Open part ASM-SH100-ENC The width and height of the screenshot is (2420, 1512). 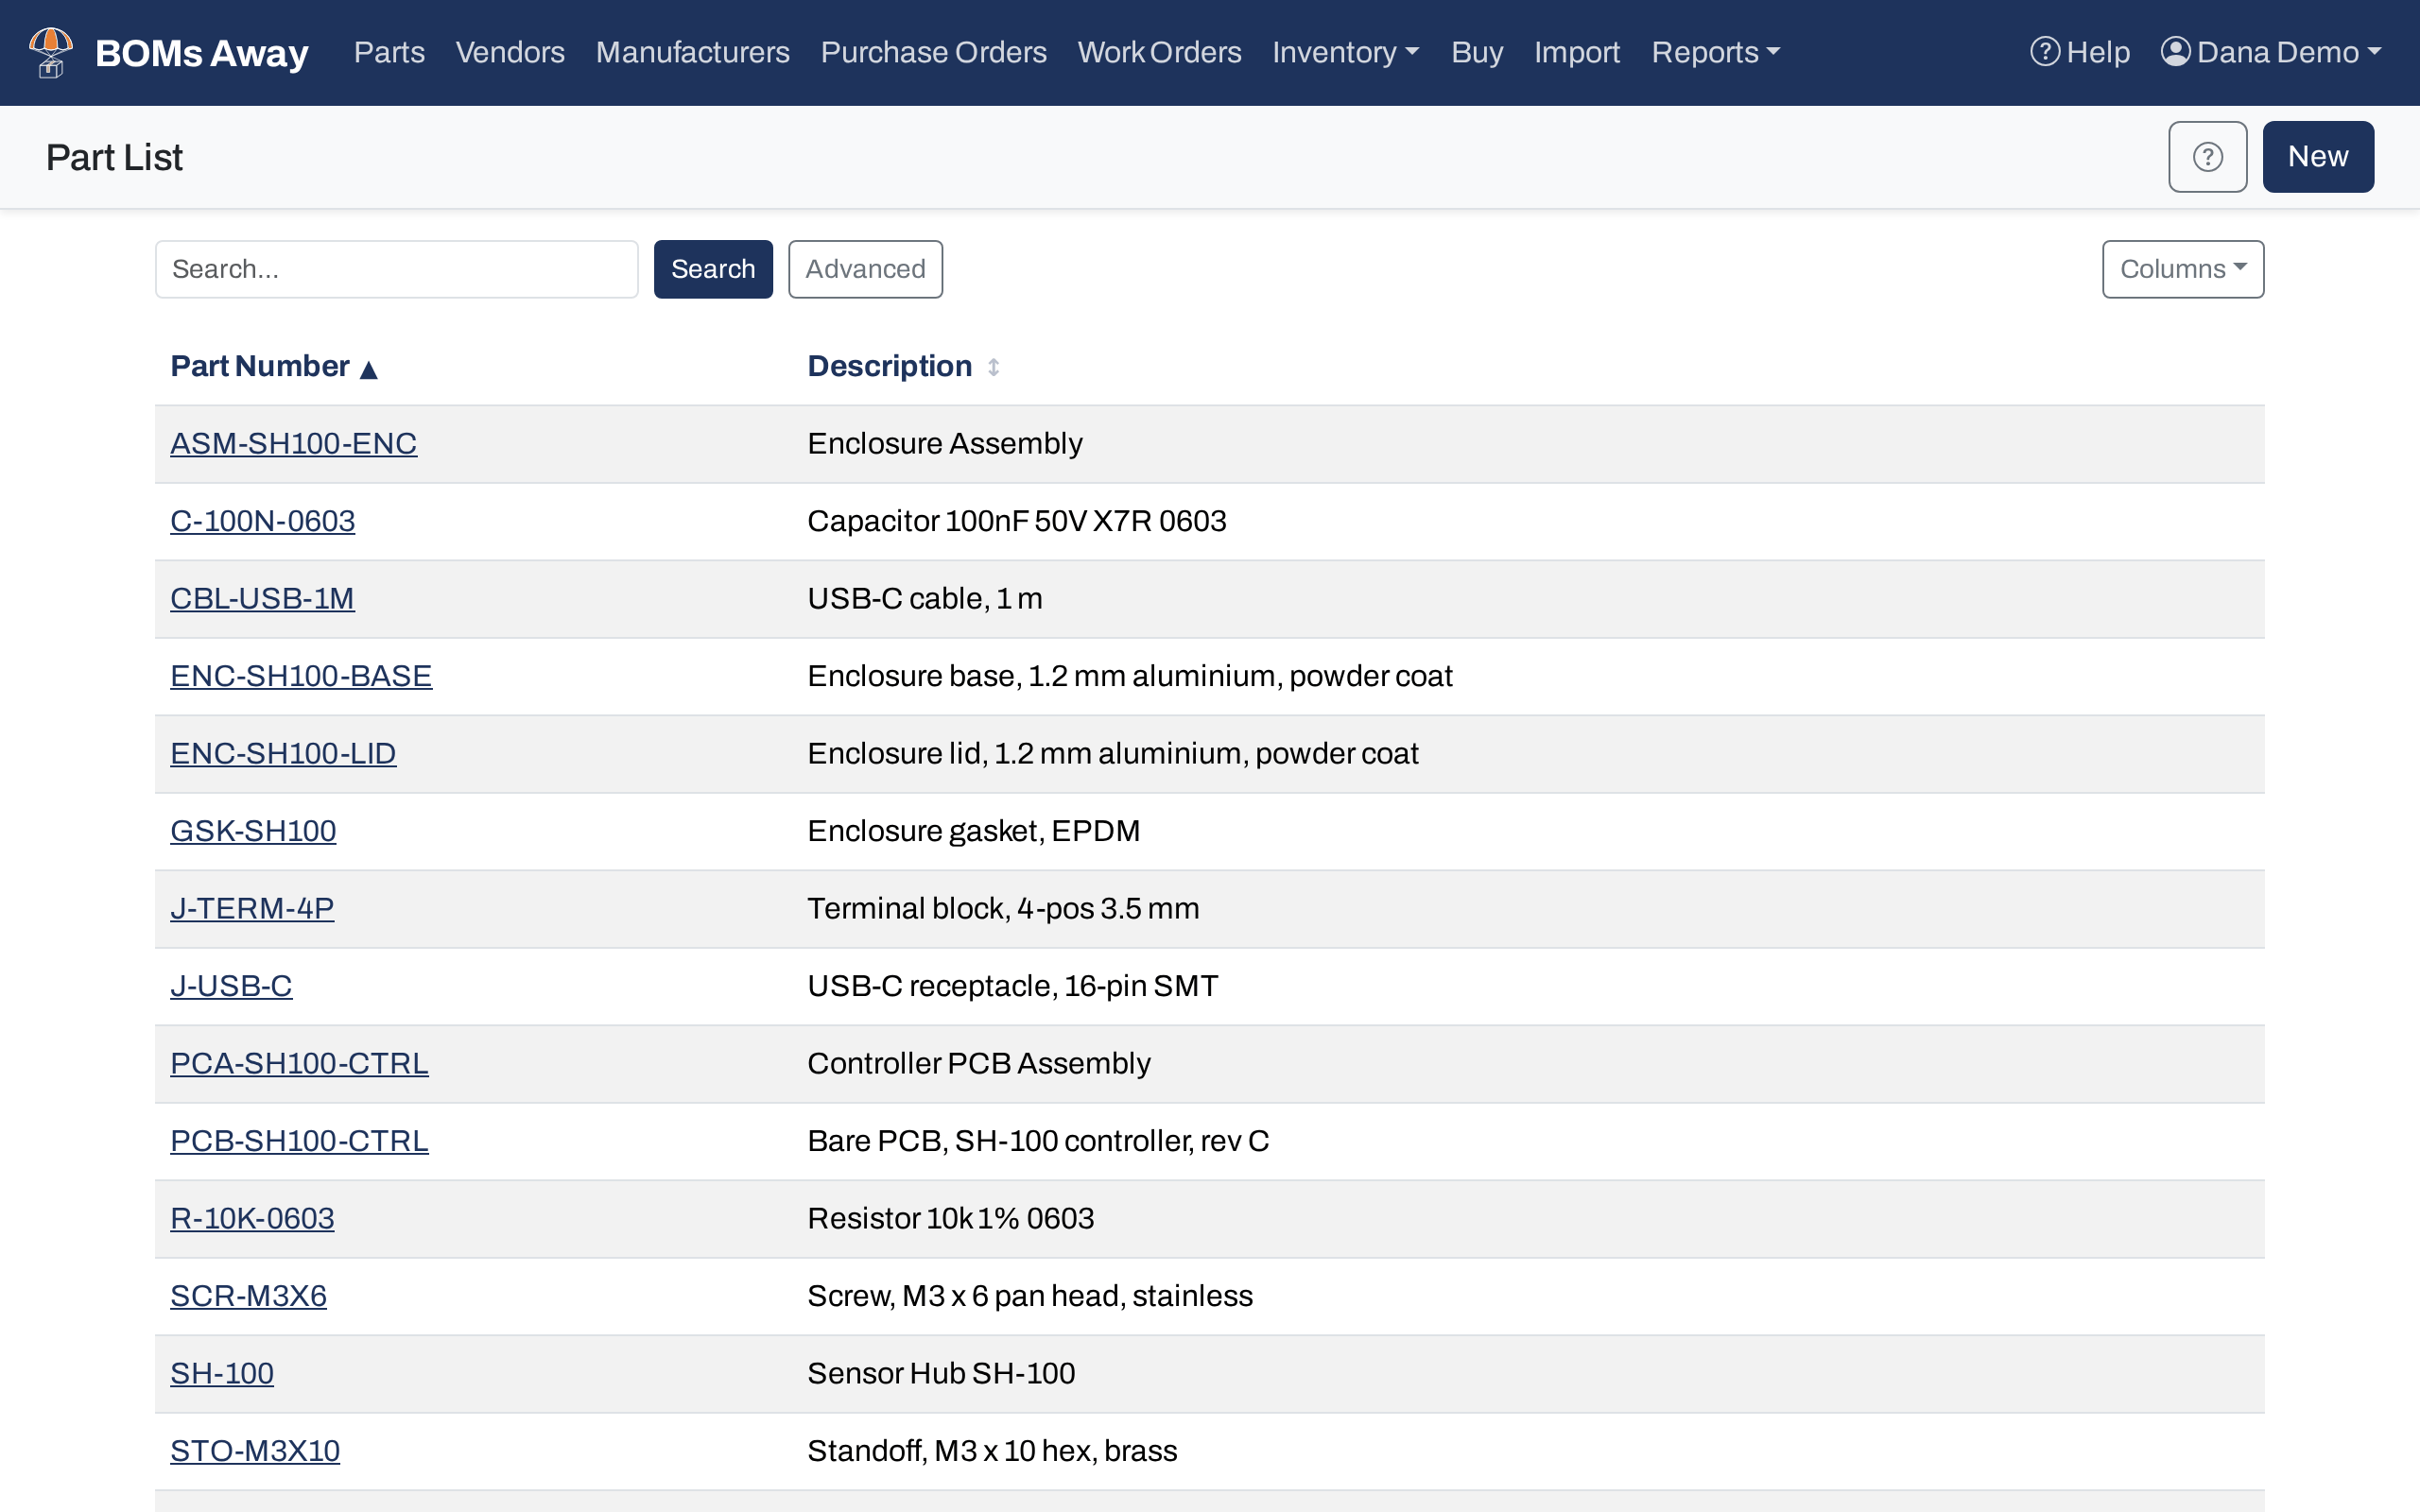(293, 443)
